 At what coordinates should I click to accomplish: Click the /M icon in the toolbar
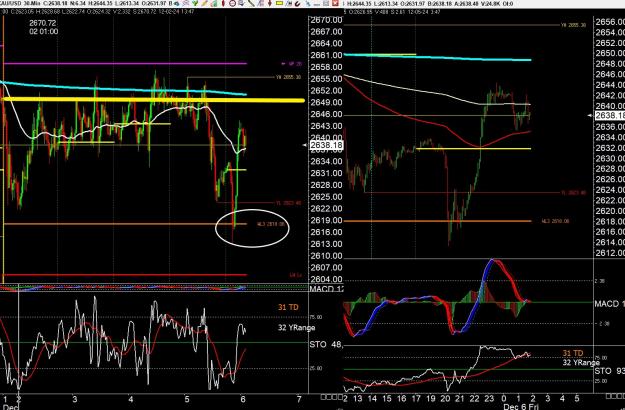pos(288,4)
